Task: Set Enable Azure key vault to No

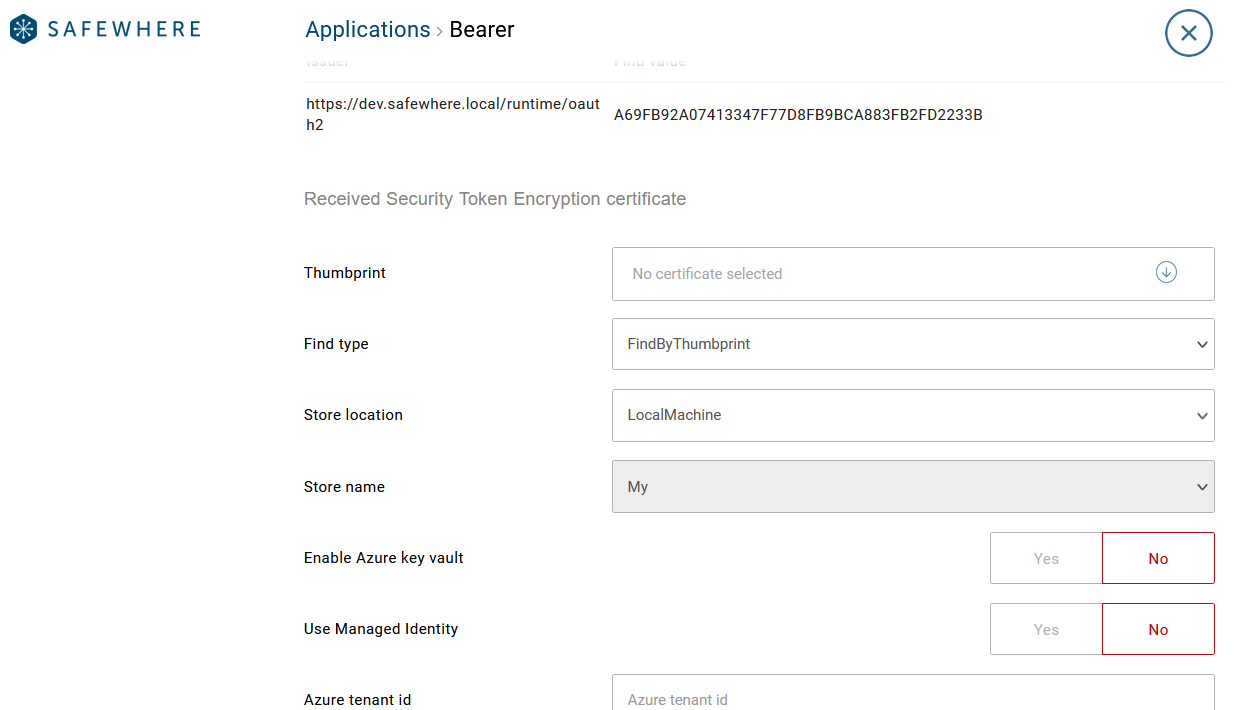Action: click(x=1158, y=558)
